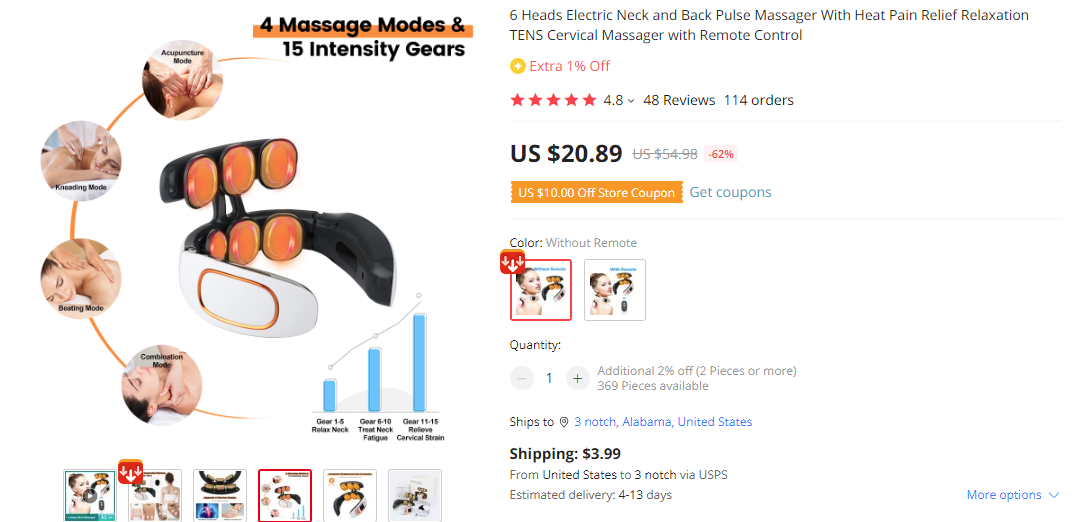1079x522 pixels.
Task: Click the five-star rating icons
Action: tap(553, 100)
